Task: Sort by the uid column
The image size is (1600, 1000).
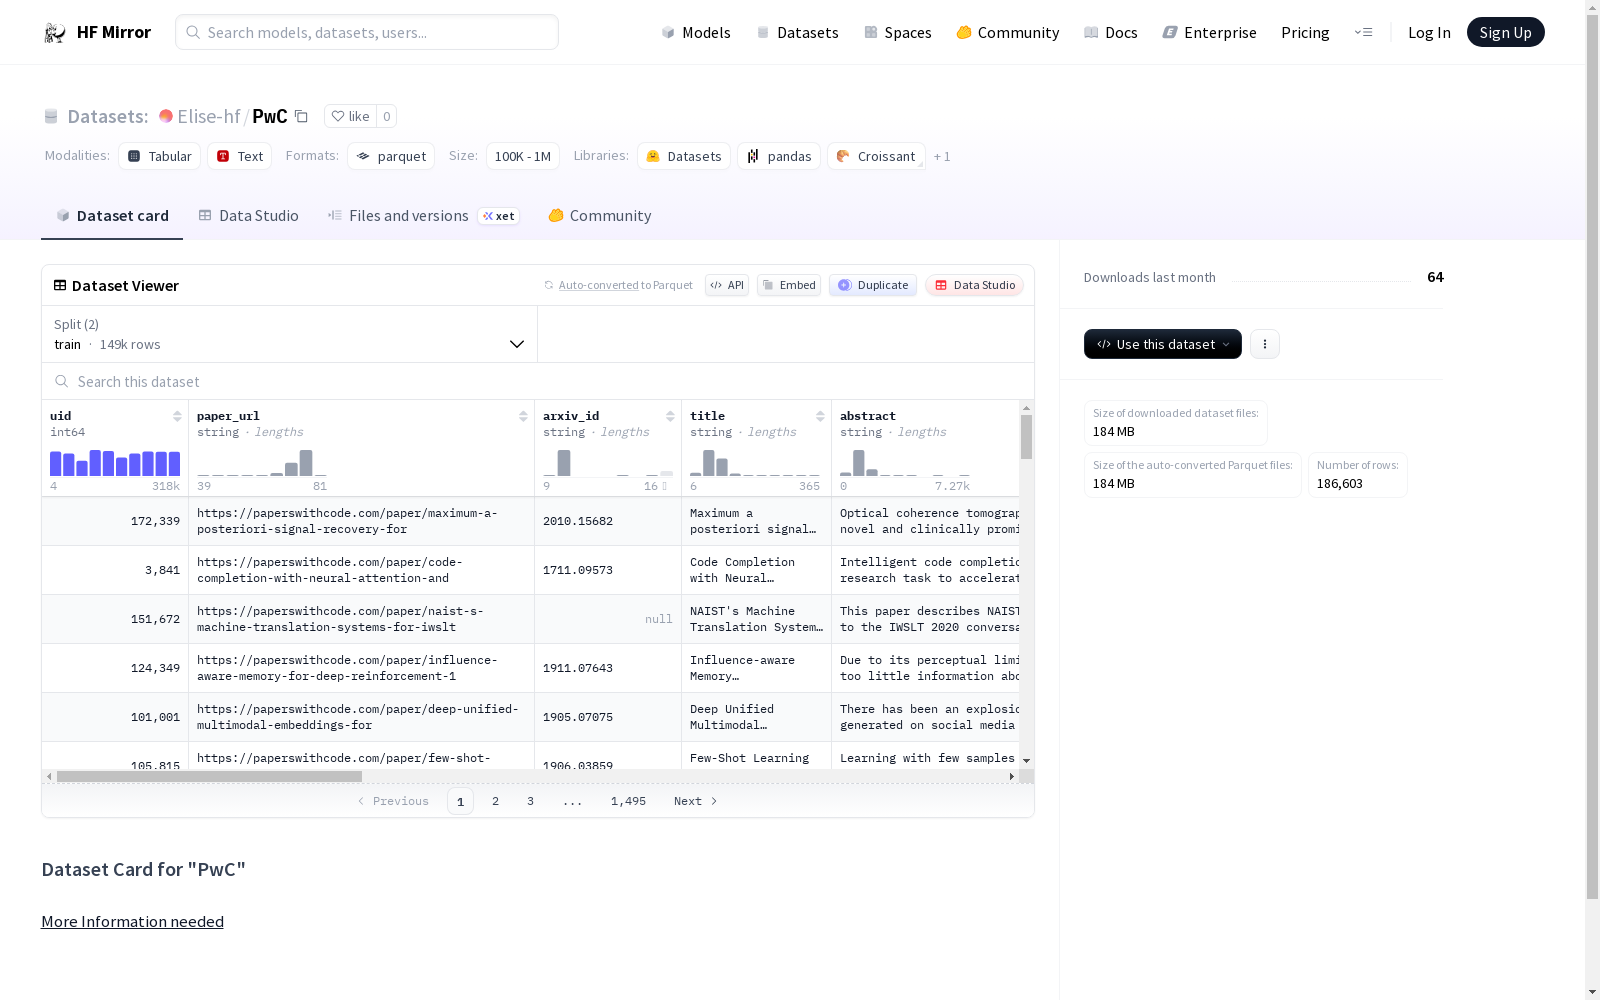Action: click(x=177, y=416)
